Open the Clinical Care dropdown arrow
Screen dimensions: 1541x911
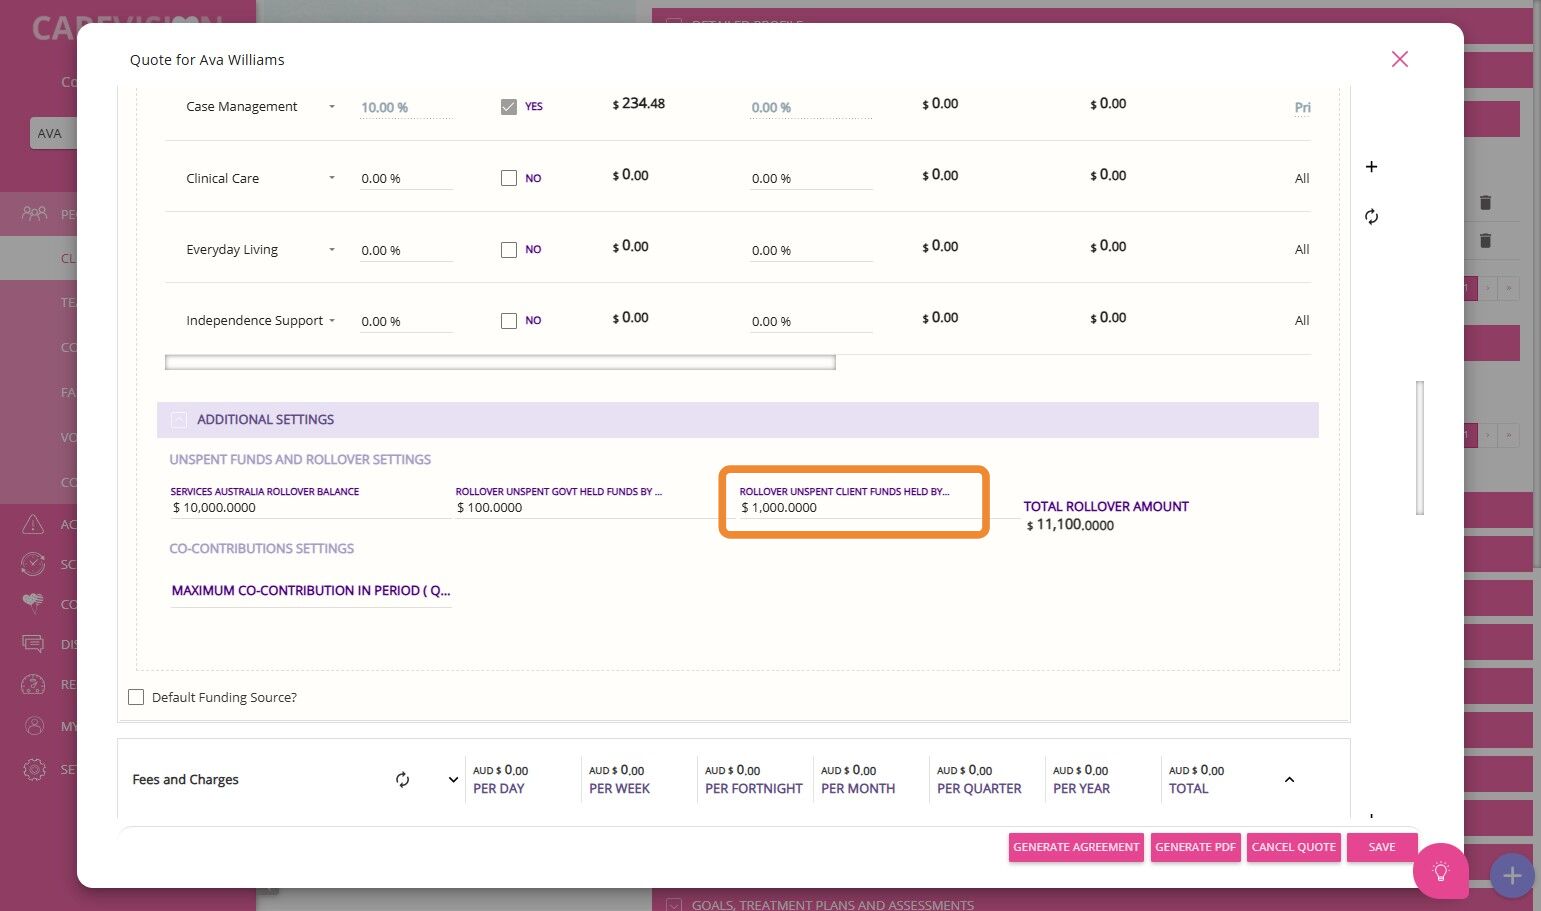pos(332,178)
